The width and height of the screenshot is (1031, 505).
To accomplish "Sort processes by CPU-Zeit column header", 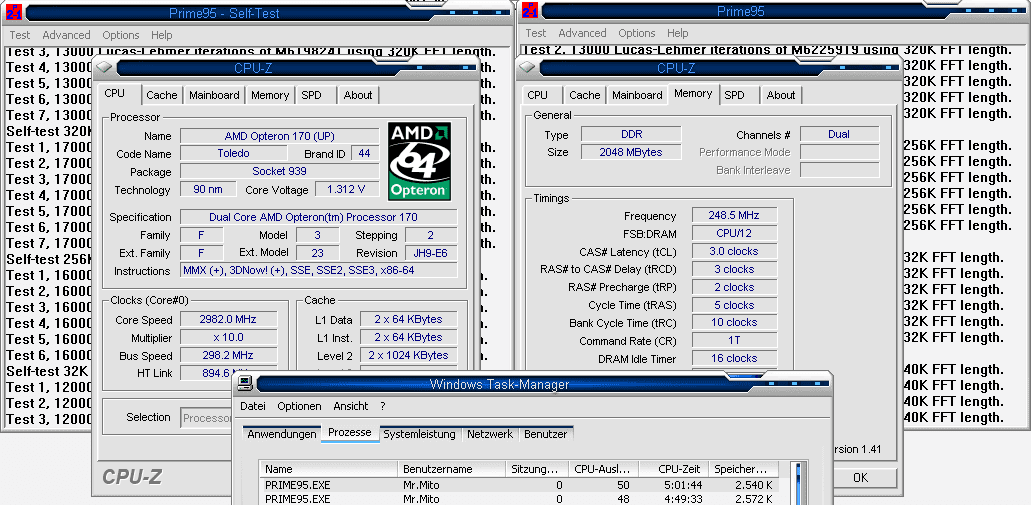I will [674, 469].
